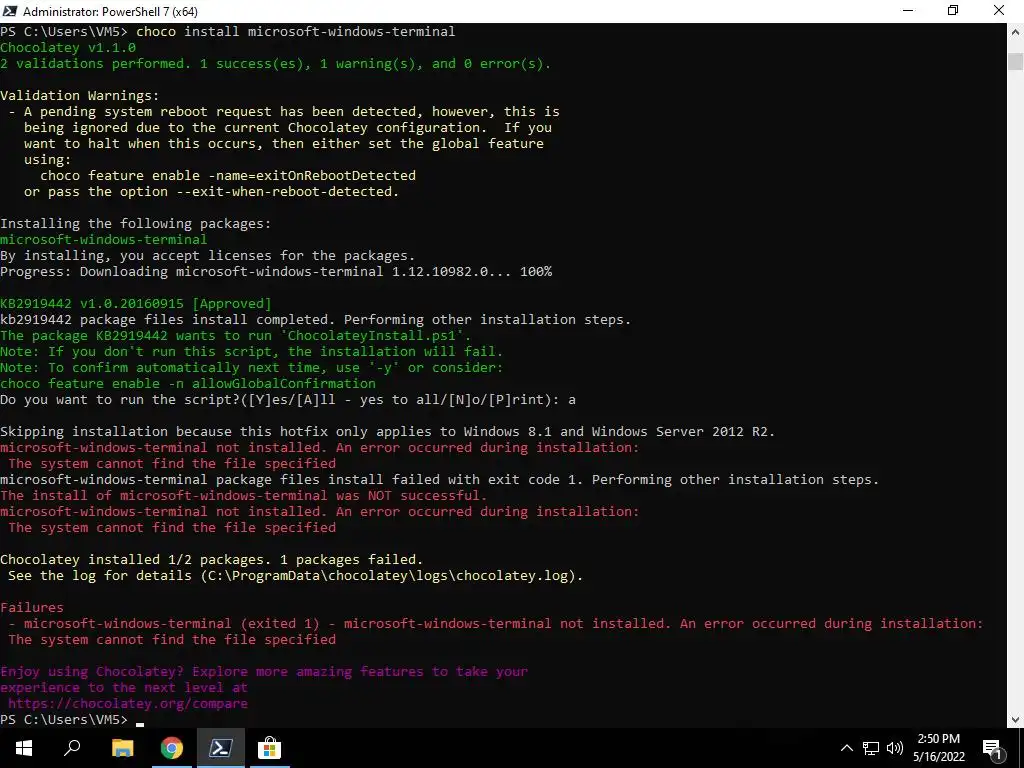Screen dimensions: 1024x768
Task: Minimize the PowerShell window
Action: pos(908,11)
